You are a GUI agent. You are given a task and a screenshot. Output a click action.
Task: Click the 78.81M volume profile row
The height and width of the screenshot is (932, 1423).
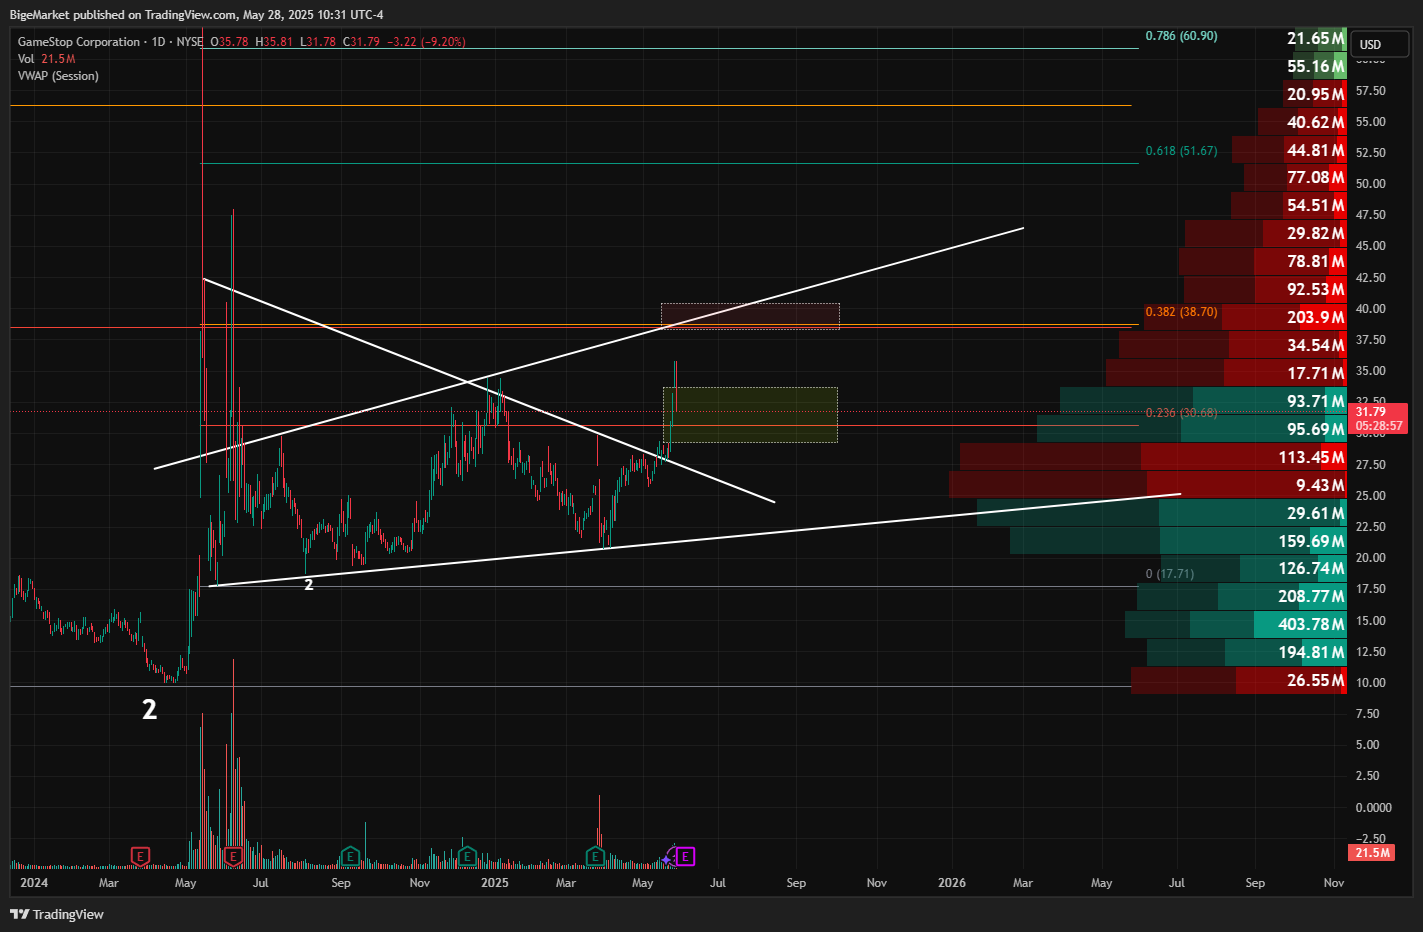pyautogui.click(x=1263, y=261)
